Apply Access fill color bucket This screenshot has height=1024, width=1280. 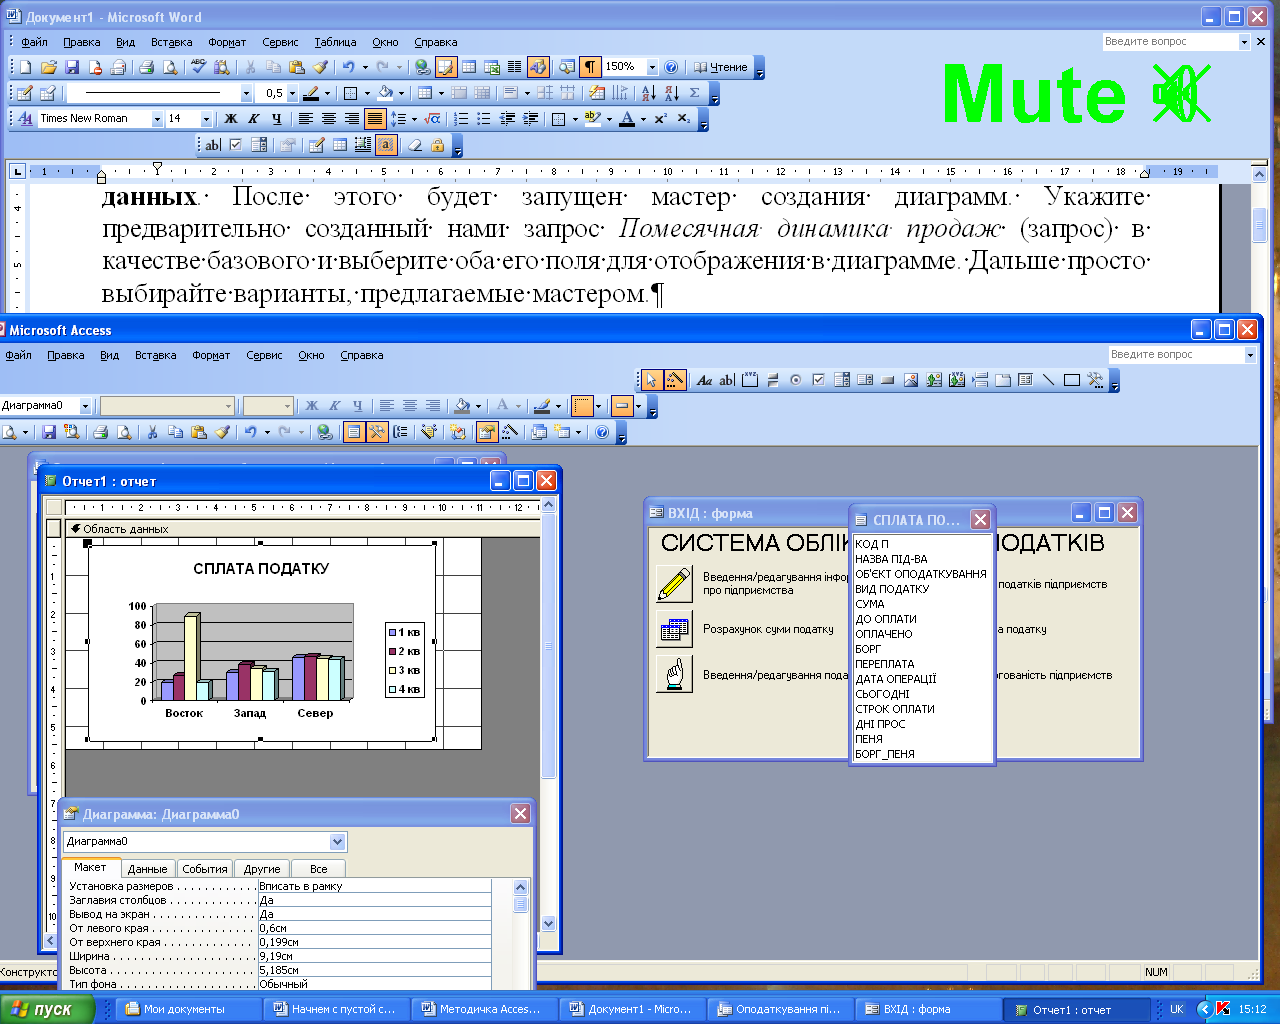tap(462, 406)
